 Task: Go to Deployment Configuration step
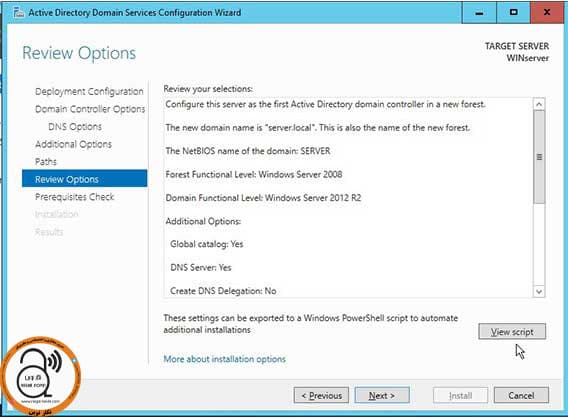click(89, 91)
